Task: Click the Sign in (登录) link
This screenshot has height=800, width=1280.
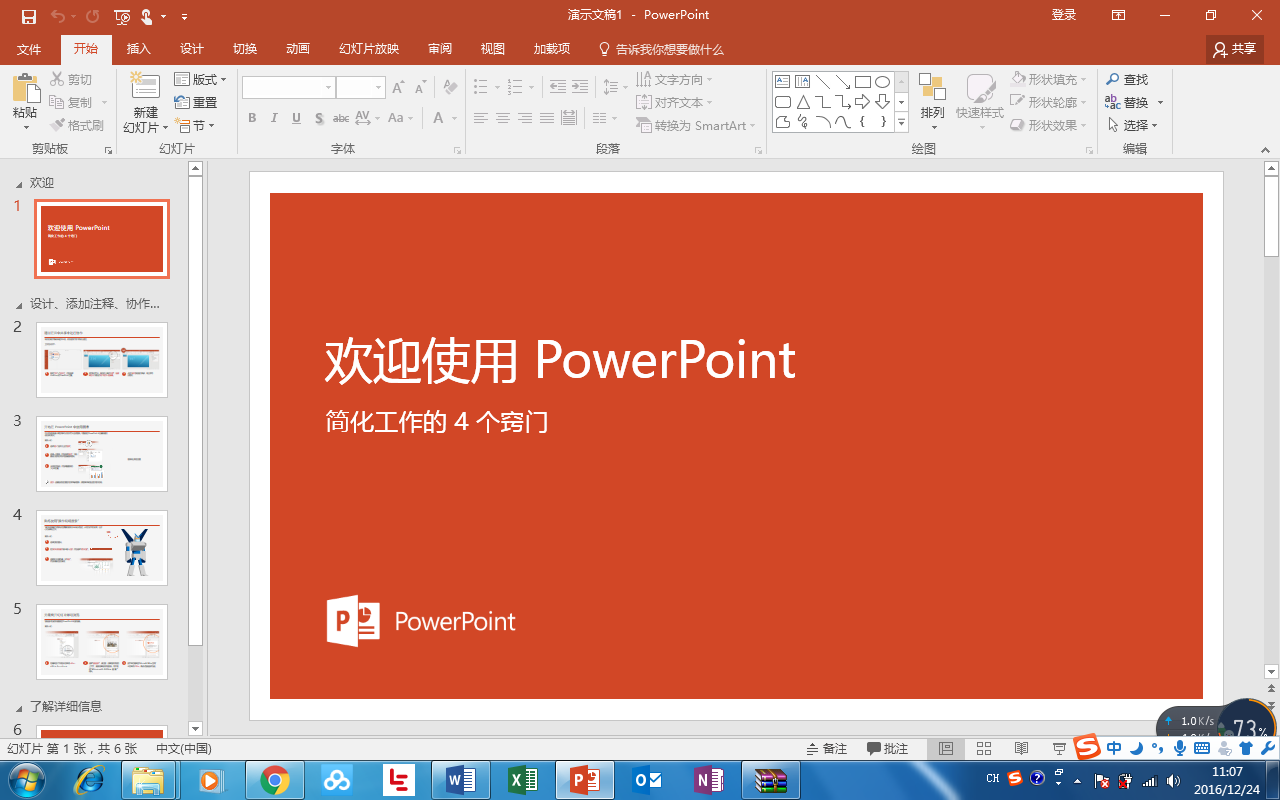Action: click(x=1064, y=15)
